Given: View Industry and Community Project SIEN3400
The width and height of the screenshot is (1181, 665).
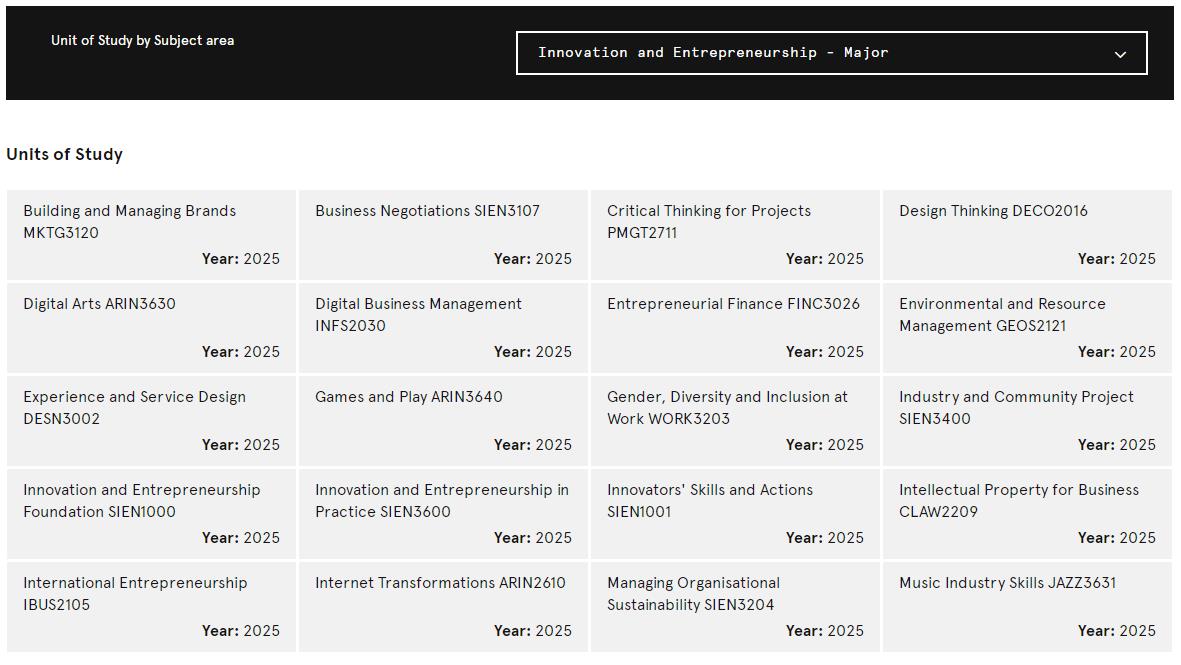Looking at the screenshot, I should (x=1027, y=421).
